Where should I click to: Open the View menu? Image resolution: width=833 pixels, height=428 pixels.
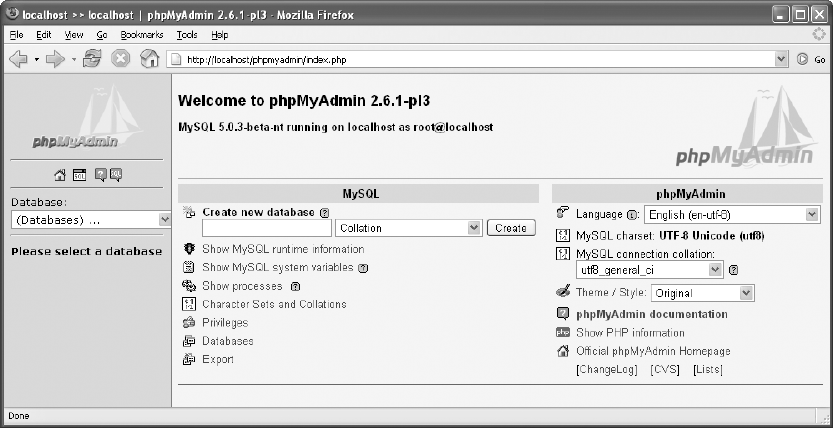74,35
